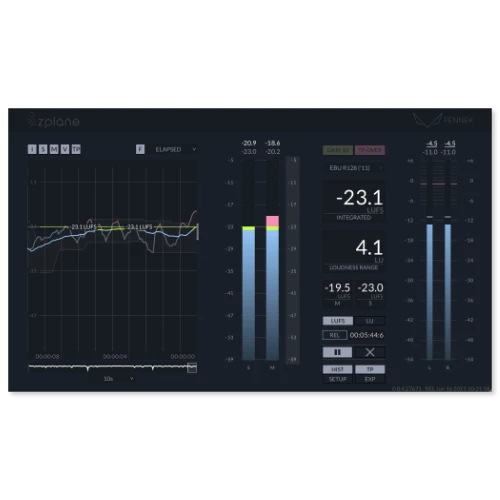Image resolution: width=500 pixels, height=500 pixels.
Task: Click the momentary -19.5 LUFS readout
Action: click(x=337, y=294)
